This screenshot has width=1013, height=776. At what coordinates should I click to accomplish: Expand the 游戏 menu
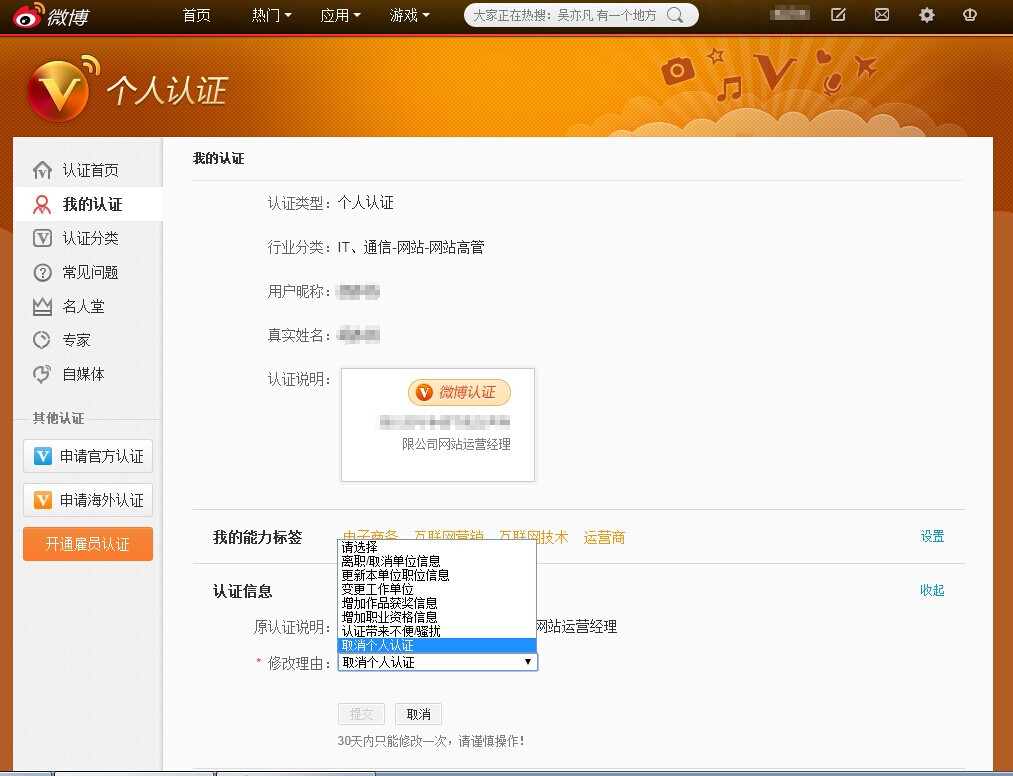(410, 15)
